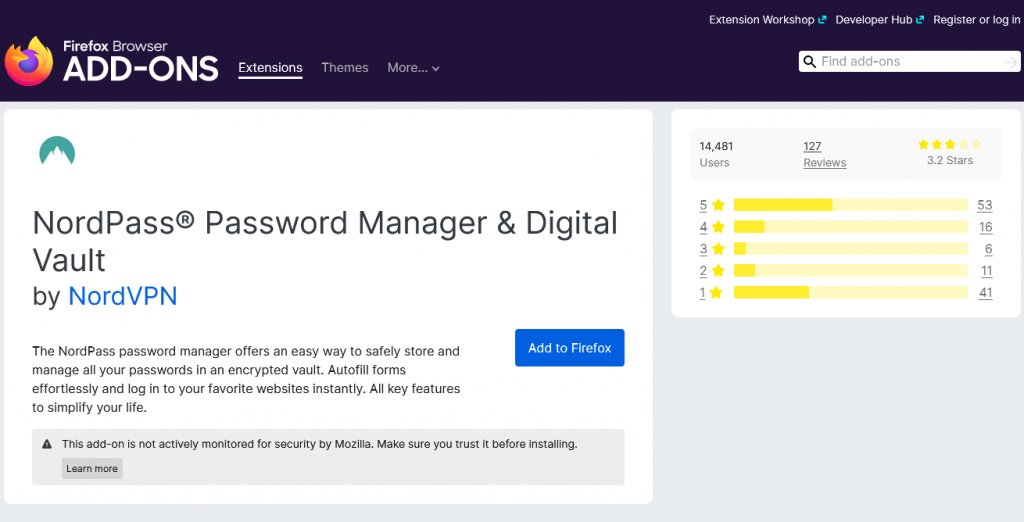1024x522 pixels.
Task: Click the Firefox Browser ADD-ONS title
Action: [x=140, y=61]
